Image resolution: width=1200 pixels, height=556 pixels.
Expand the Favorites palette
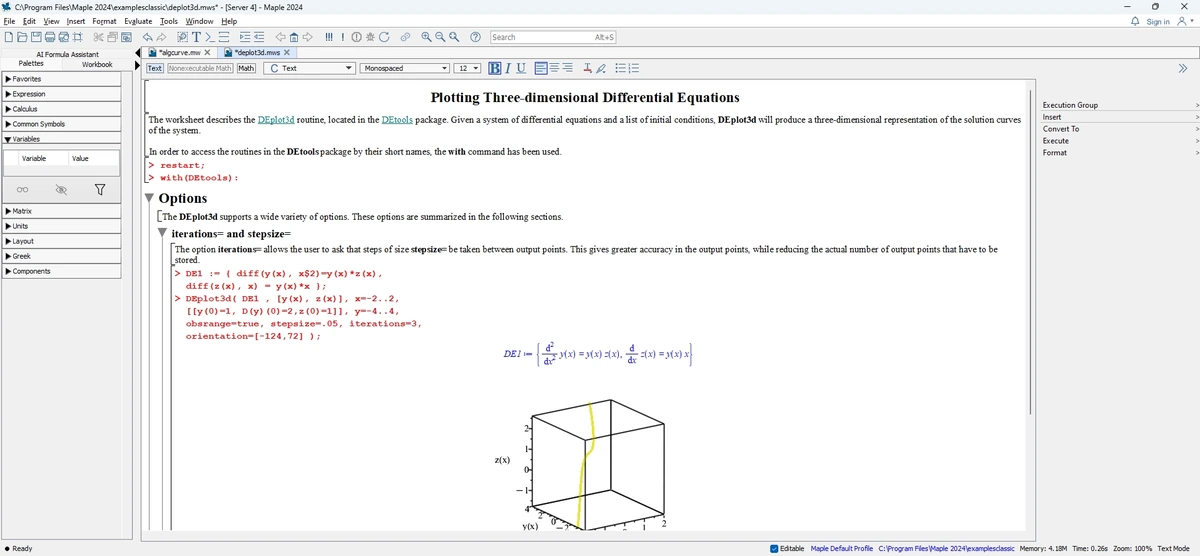coord(61,78)
